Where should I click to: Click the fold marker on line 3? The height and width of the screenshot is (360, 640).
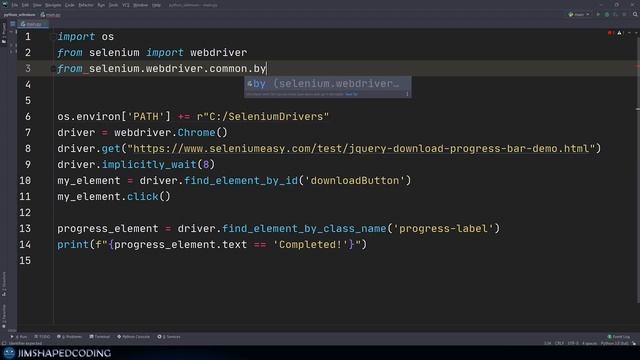click(53, 69)
